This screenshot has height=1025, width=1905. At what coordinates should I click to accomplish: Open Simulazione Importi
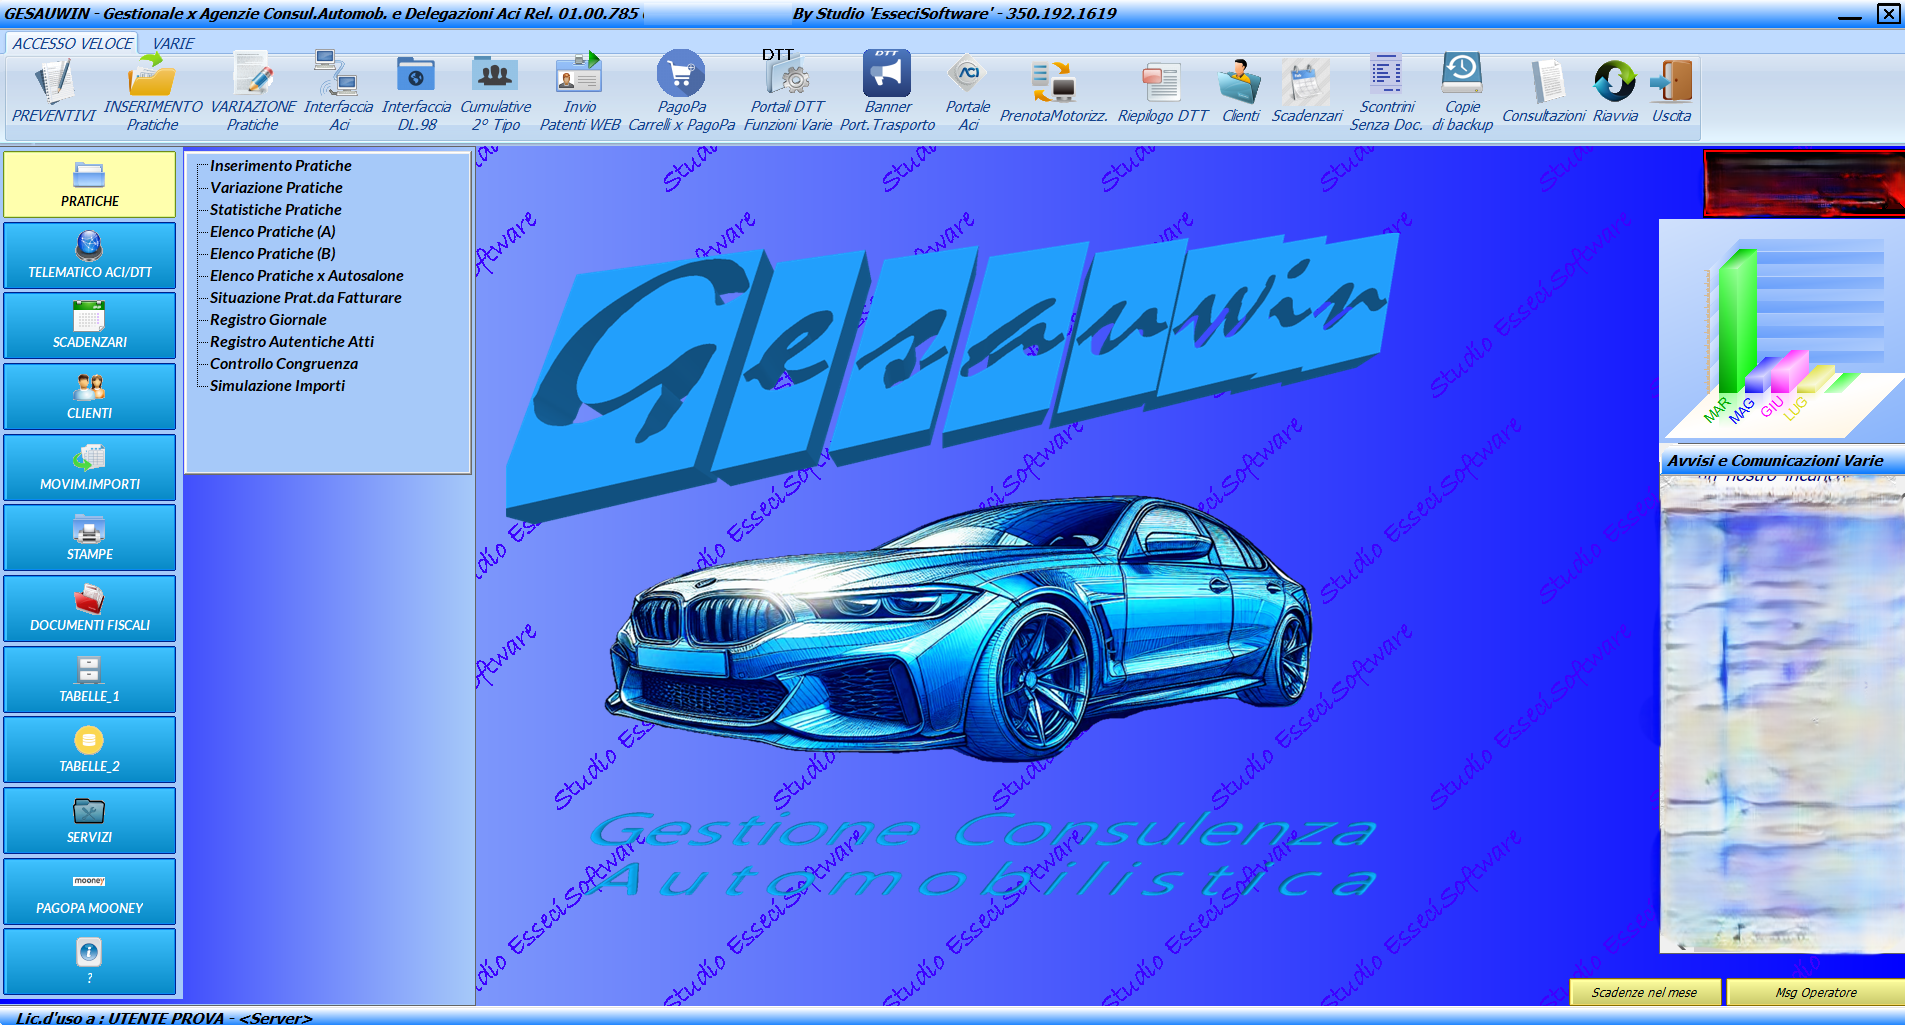276,385
